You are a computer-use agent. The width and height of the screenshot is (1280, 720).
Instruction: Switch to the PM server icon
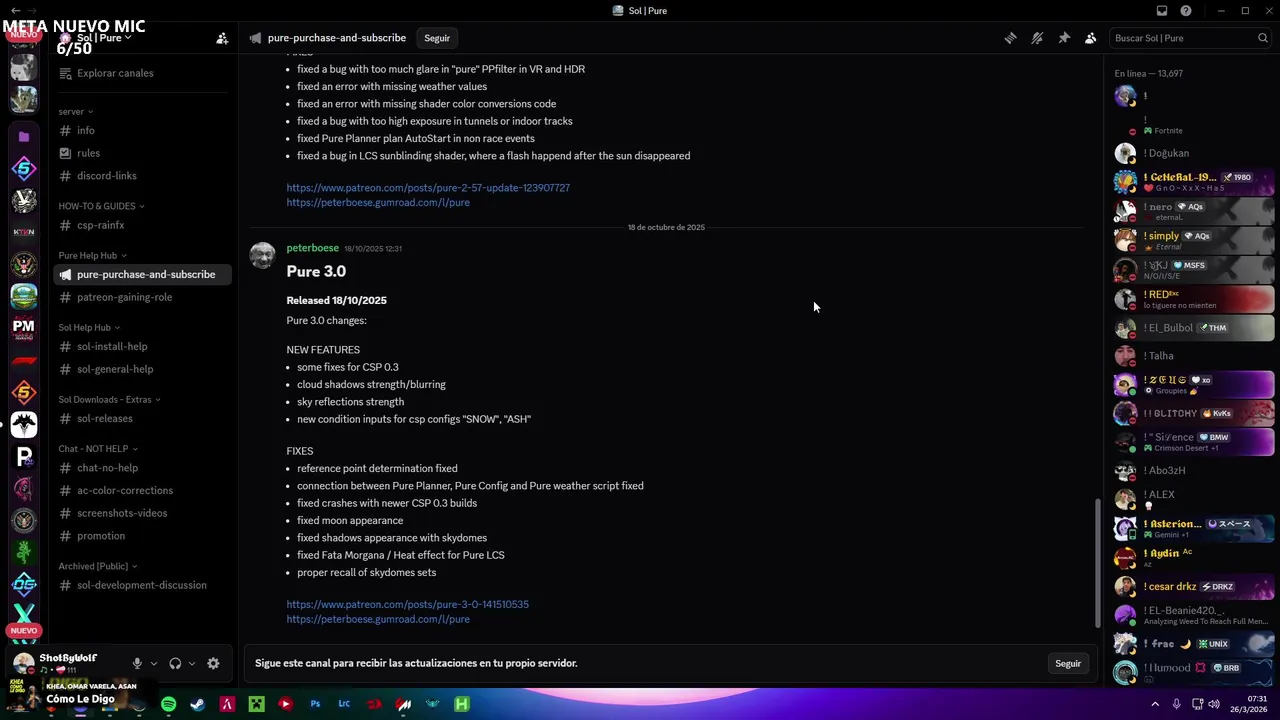[x=24, y=328]
